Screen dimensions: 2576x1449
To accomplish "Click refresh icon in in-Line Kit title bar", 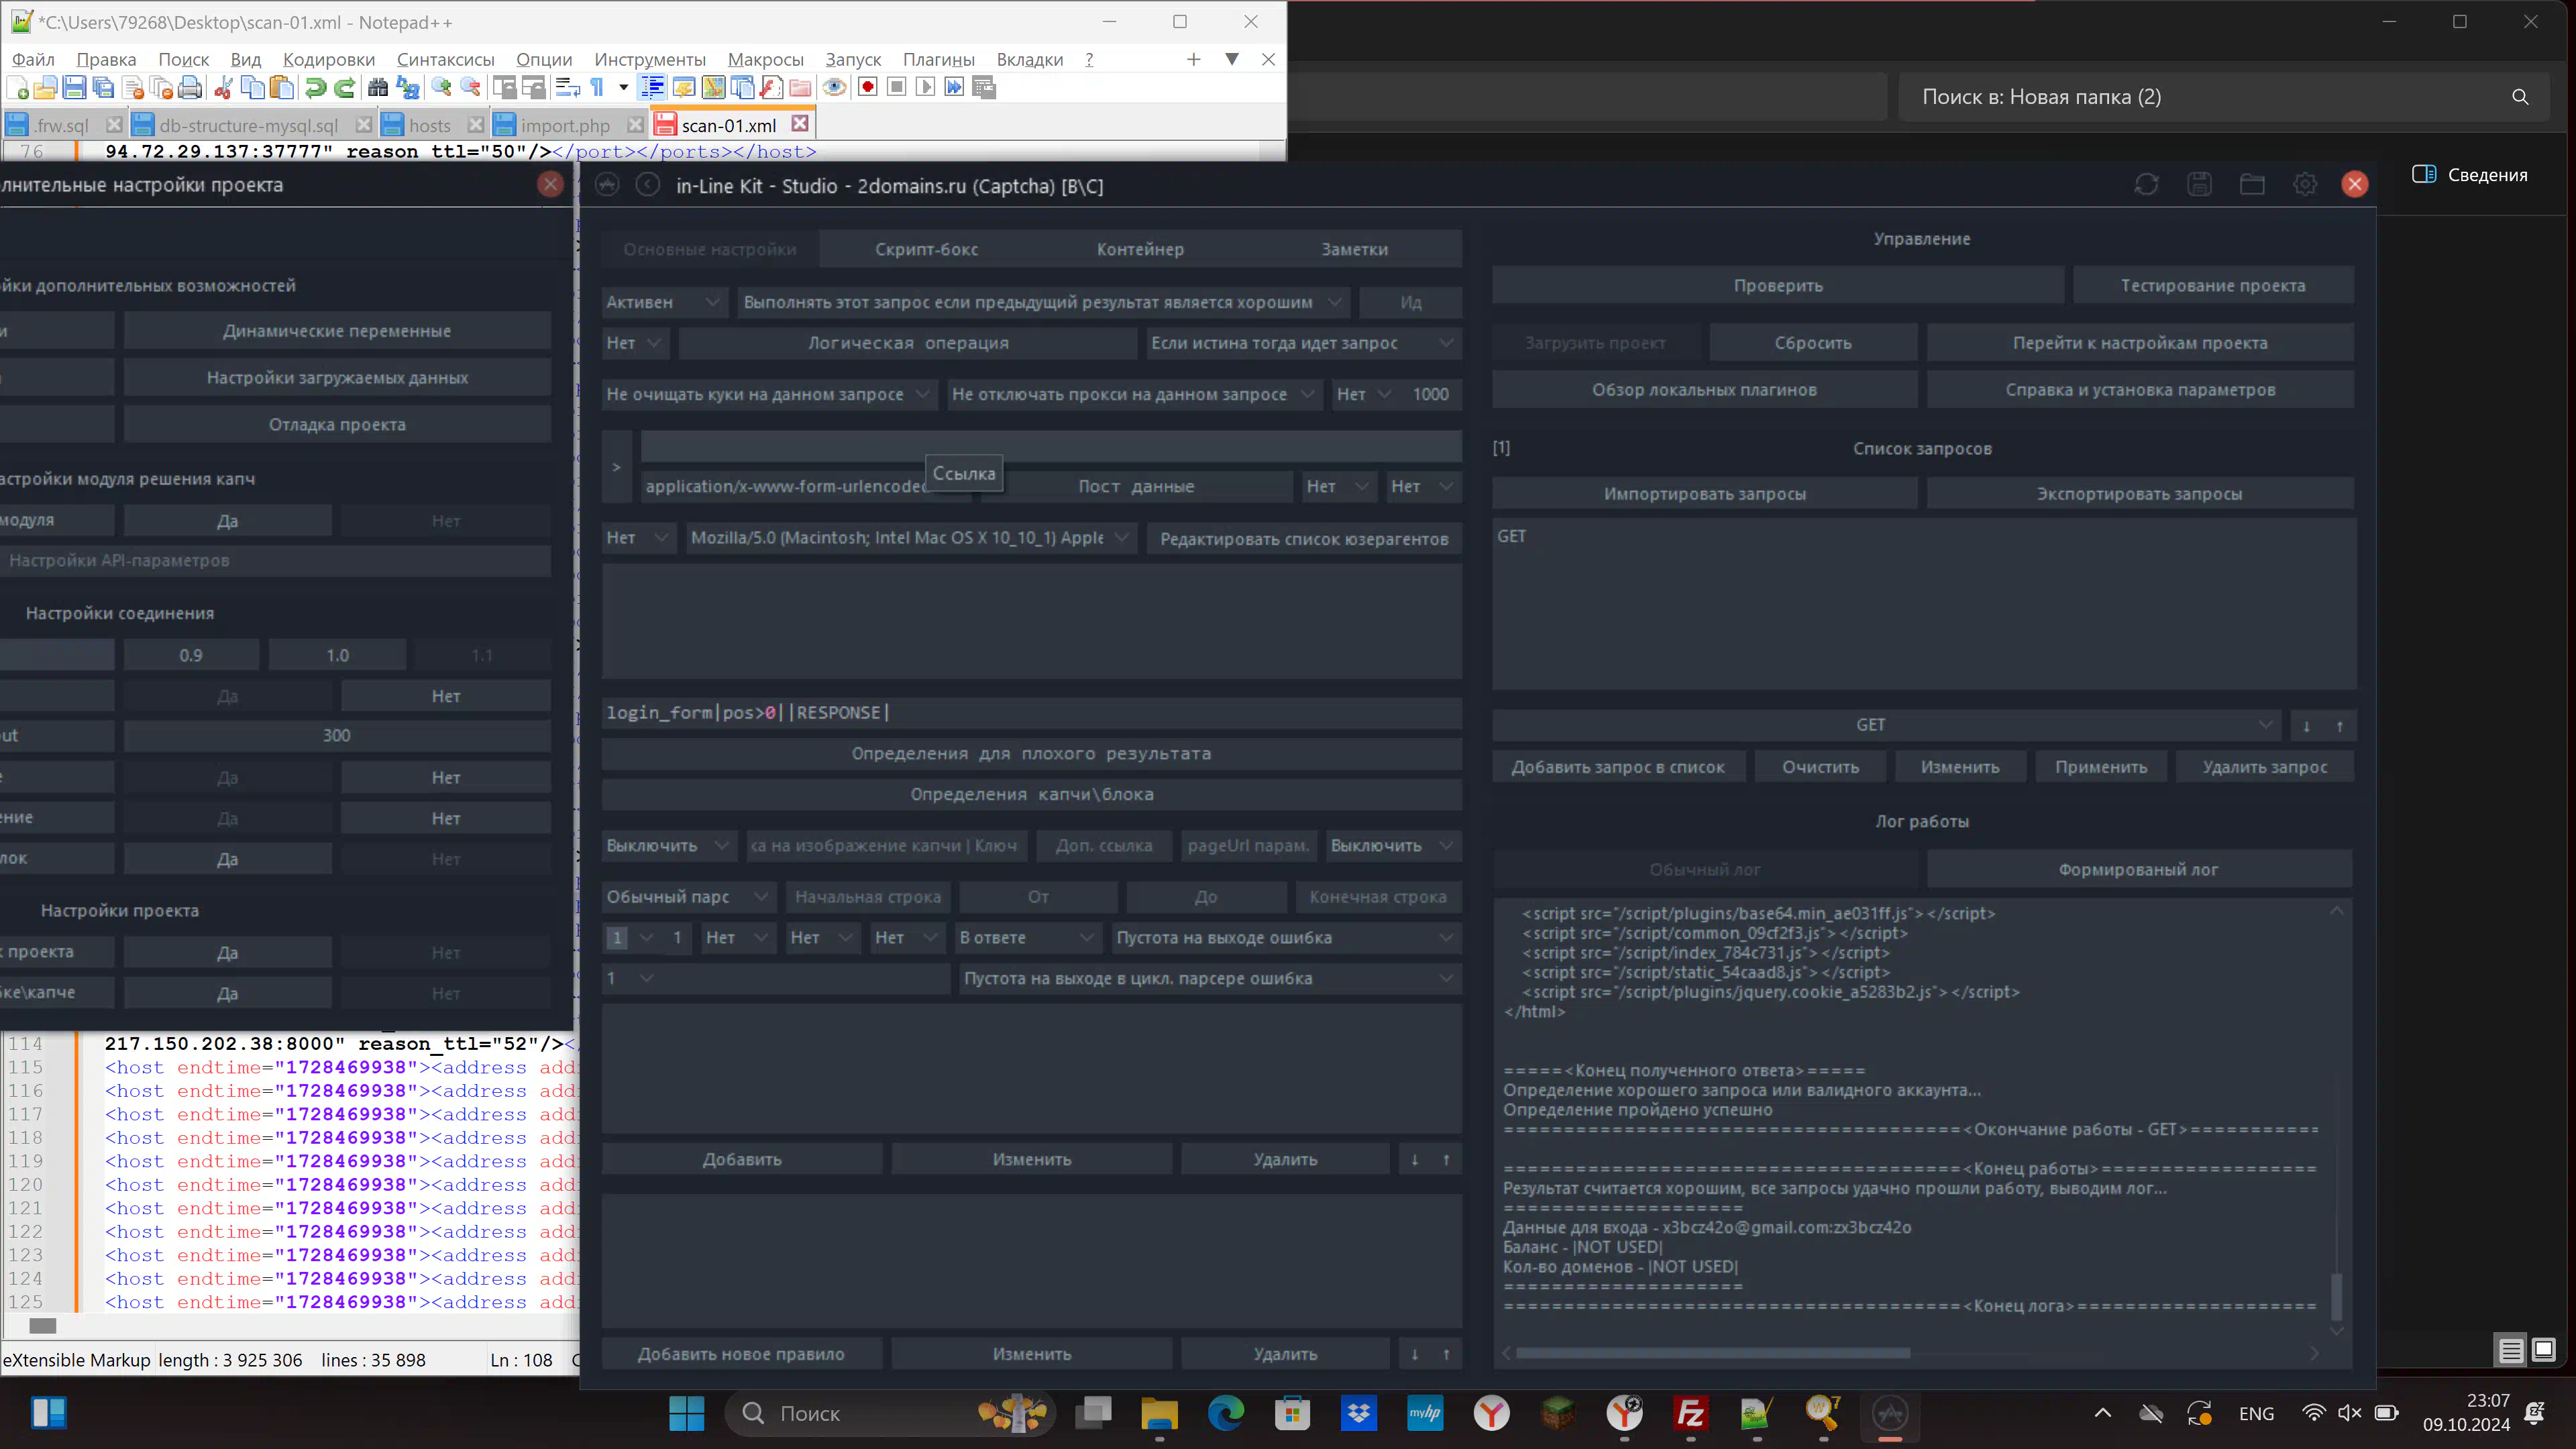I will [x=2146, y=184].
